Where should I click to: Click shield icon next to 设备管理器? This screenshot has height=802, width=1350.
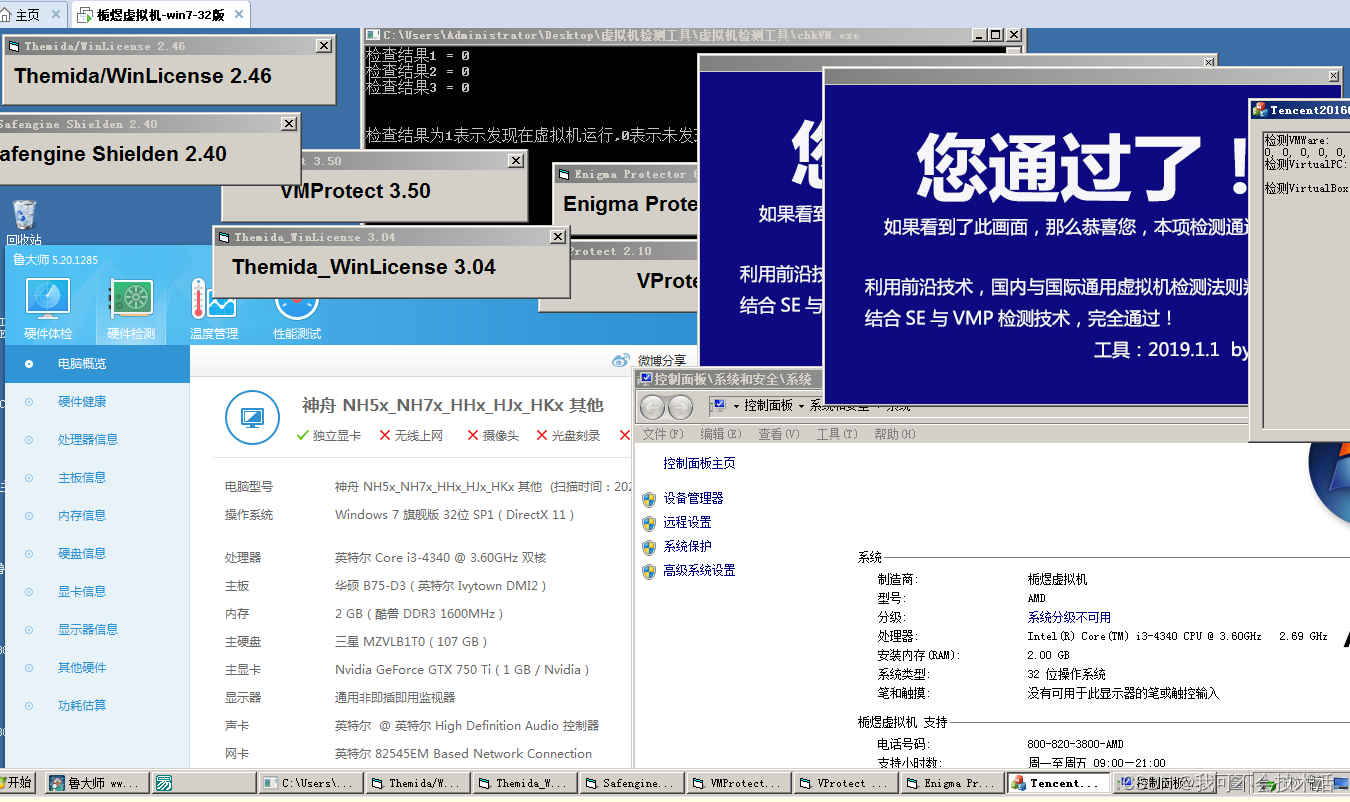pyautogui.click(x=649, y=498)
